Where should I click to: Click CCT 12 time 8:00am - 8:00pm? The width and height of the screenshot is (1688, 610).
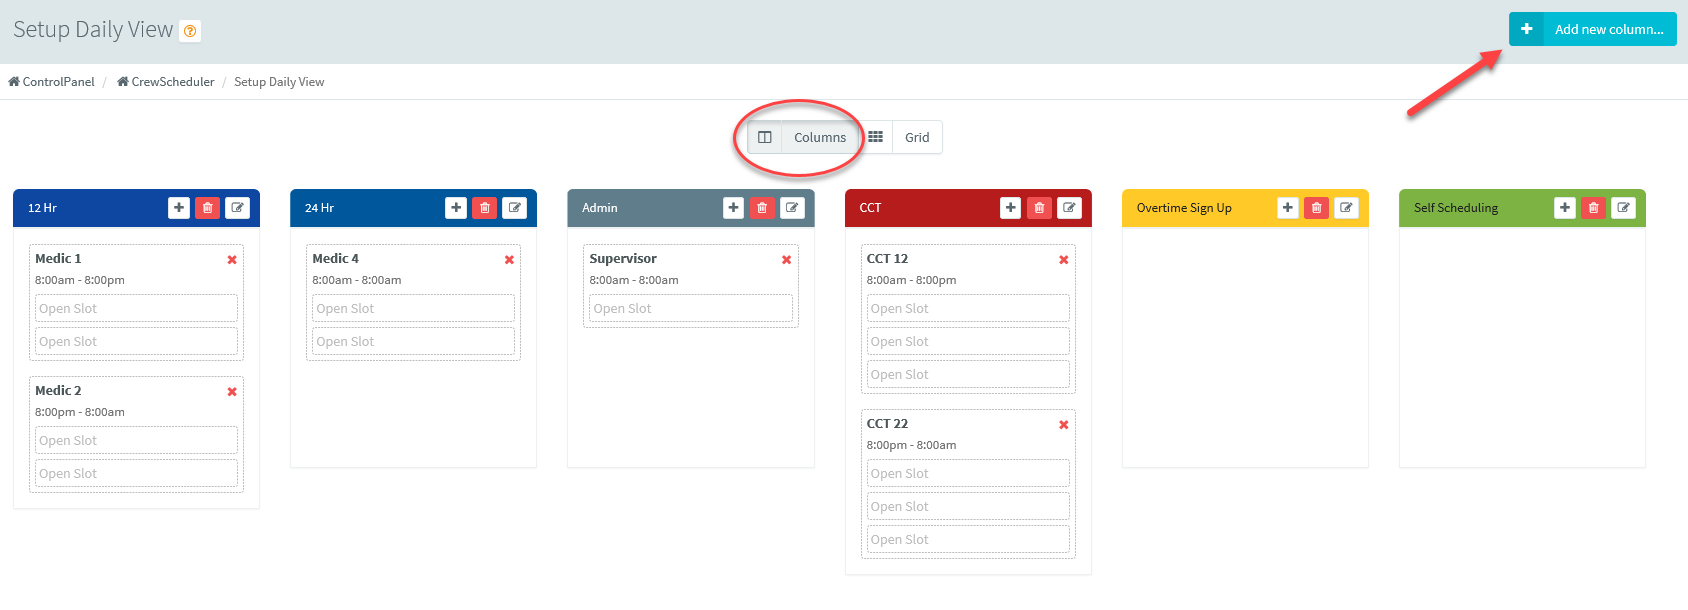[911, 280]
